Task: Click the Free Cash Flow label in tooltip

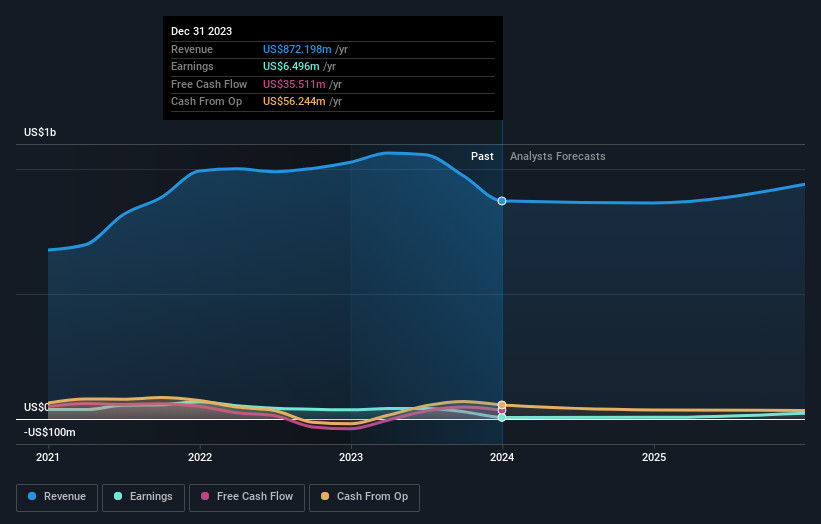Action: click(x=209, y=84)
